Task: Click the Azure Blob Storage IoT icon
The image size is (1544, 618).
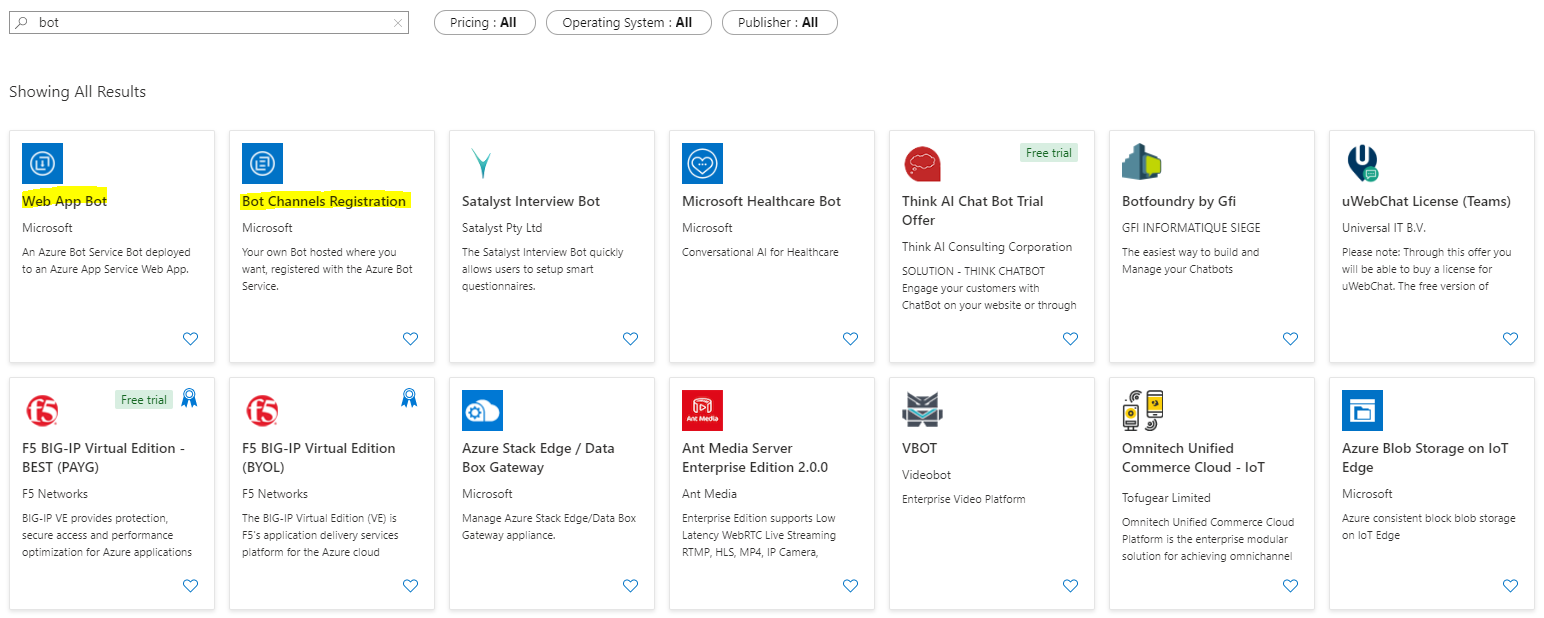Action: coord(1362,410)
